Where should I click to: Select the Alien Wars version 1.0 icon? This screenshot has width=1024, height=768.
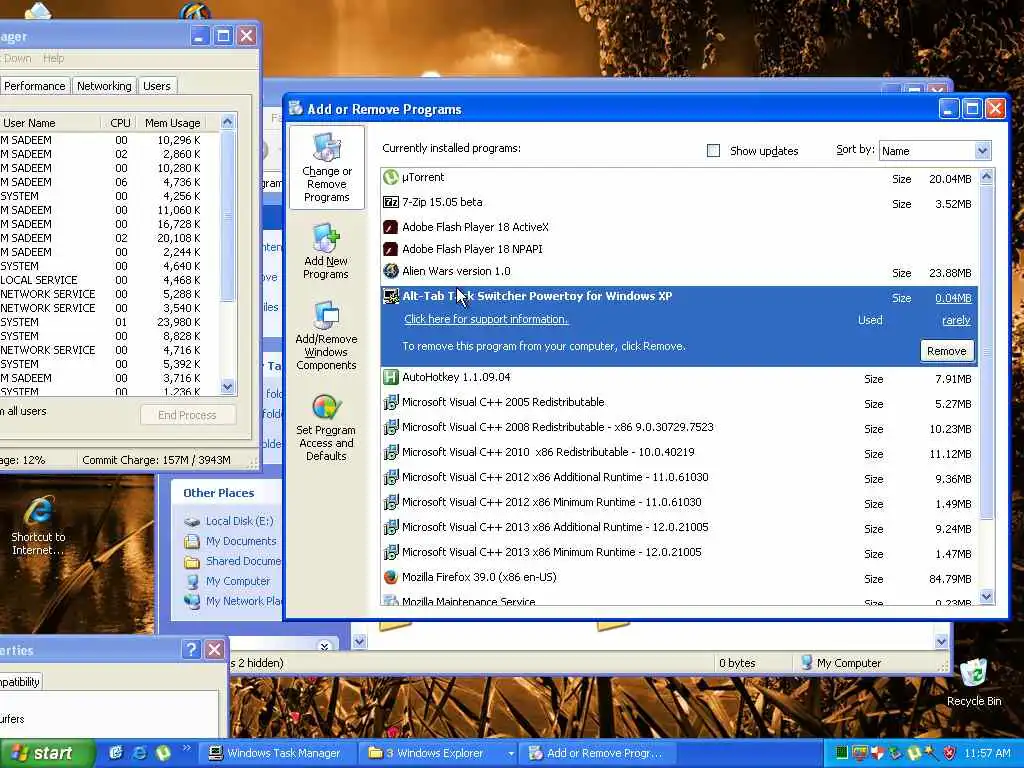coord(391,271)
